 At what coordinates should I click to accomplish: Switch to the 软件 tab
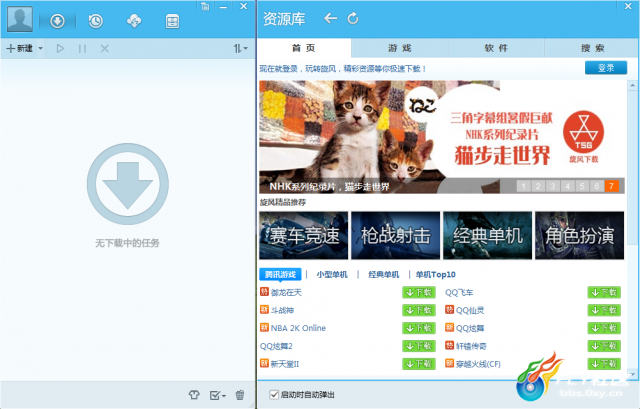(x=496, y=48)
